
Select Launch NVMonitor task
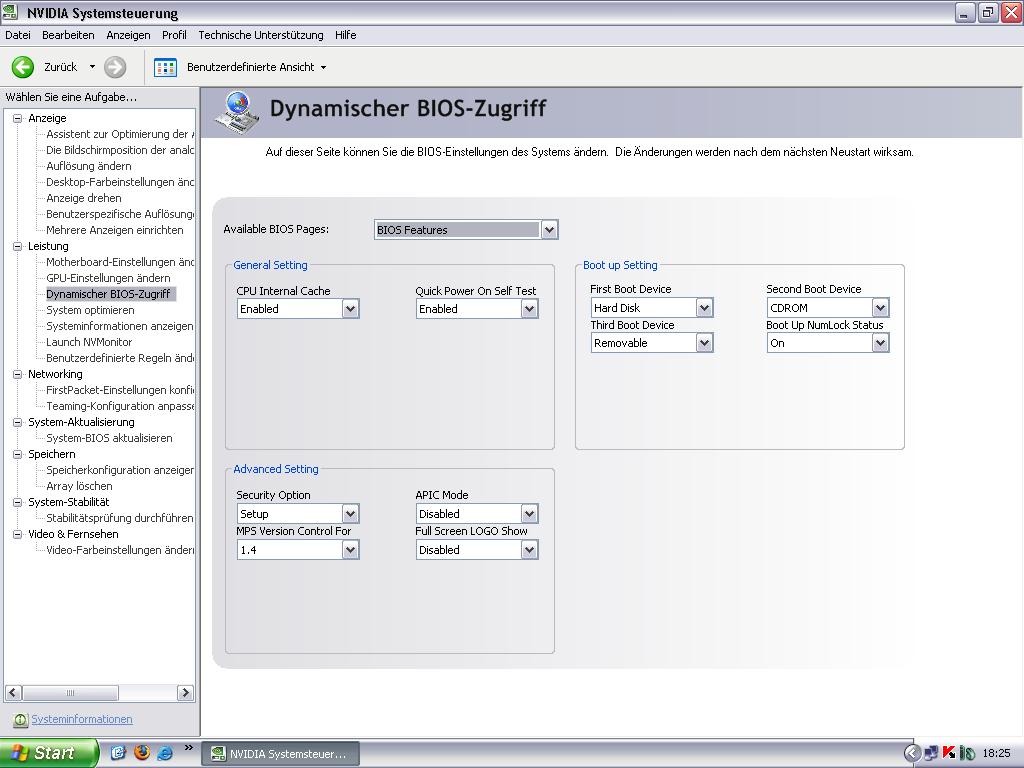pyautogui.click(x=89, y=342)
